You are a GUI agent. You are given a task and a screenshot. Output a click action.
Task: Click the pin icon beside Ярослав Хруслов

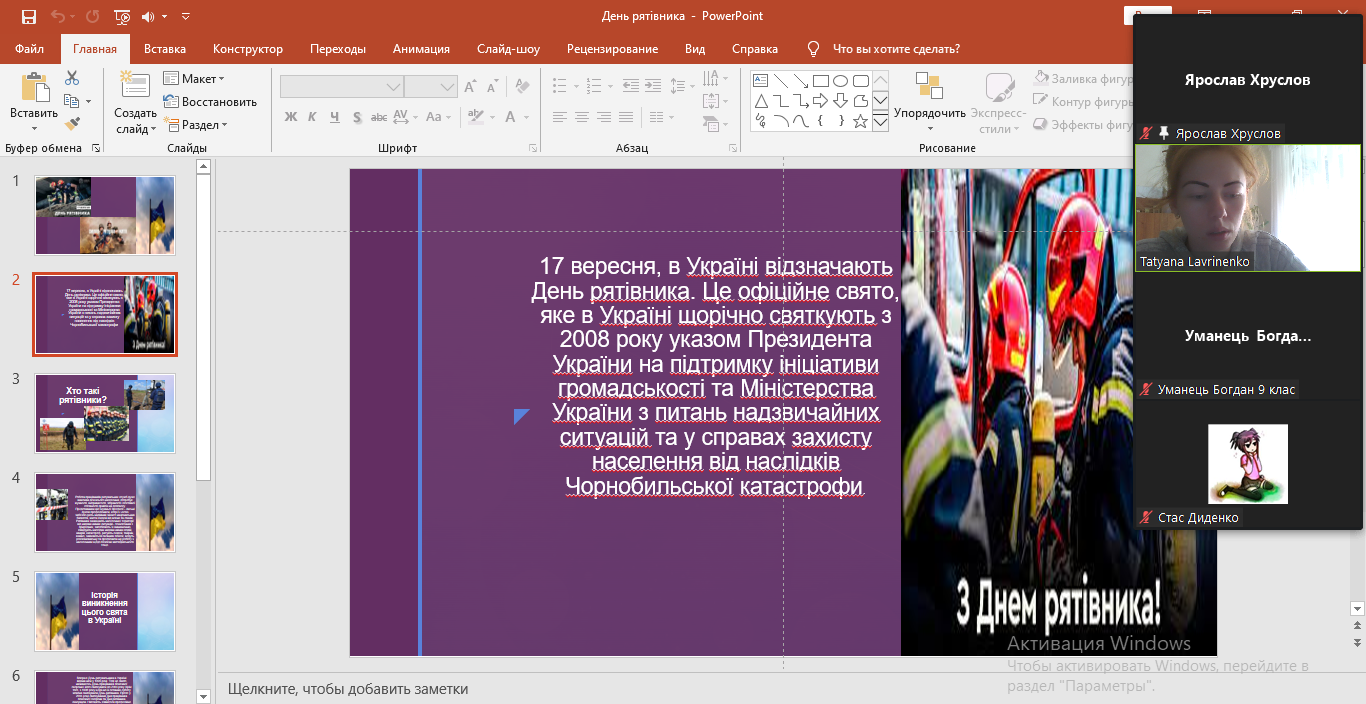[x=1163, y=133]
